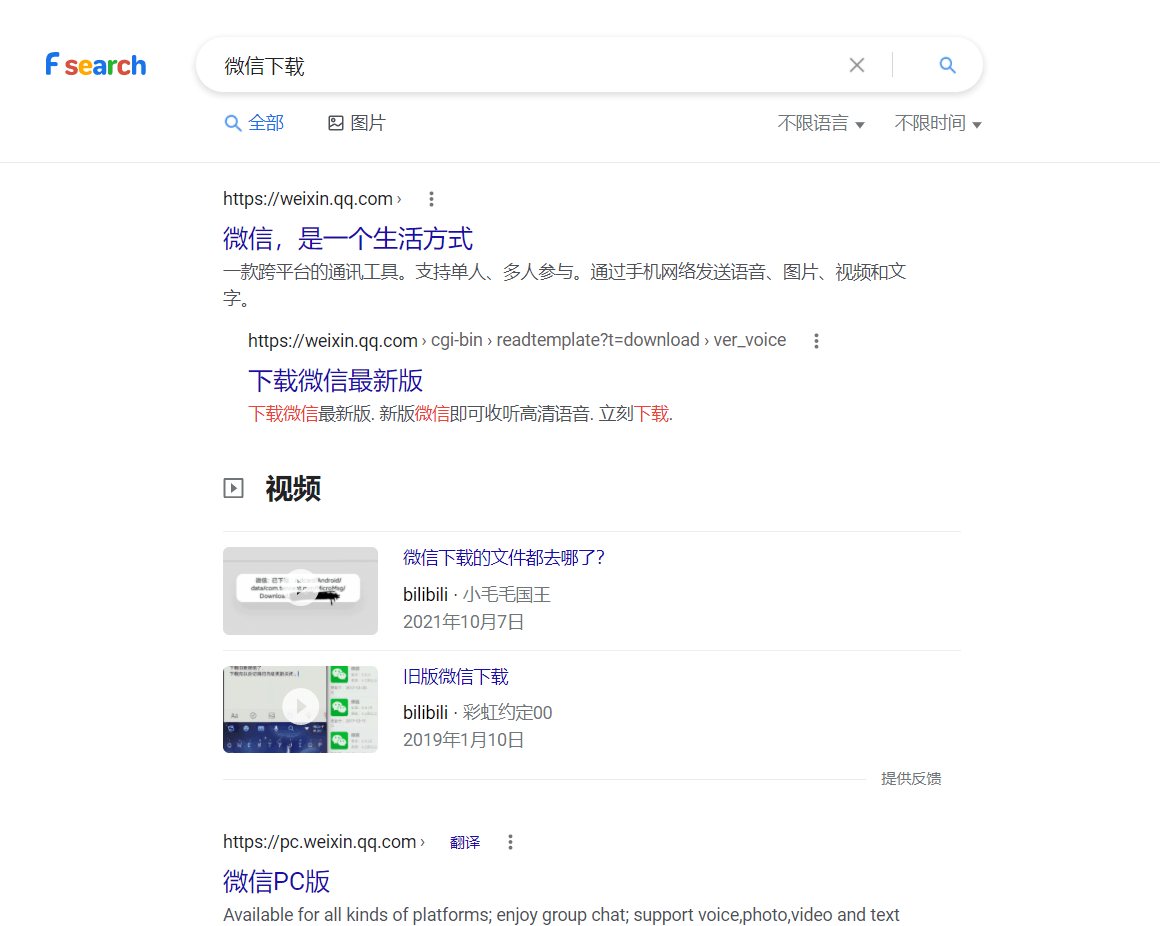Screen dimensions: 1160x926
Task: Click the cgi-bin readtemplate URL breadcrumb
Action: pyautogui.click(x=517, y=340)
